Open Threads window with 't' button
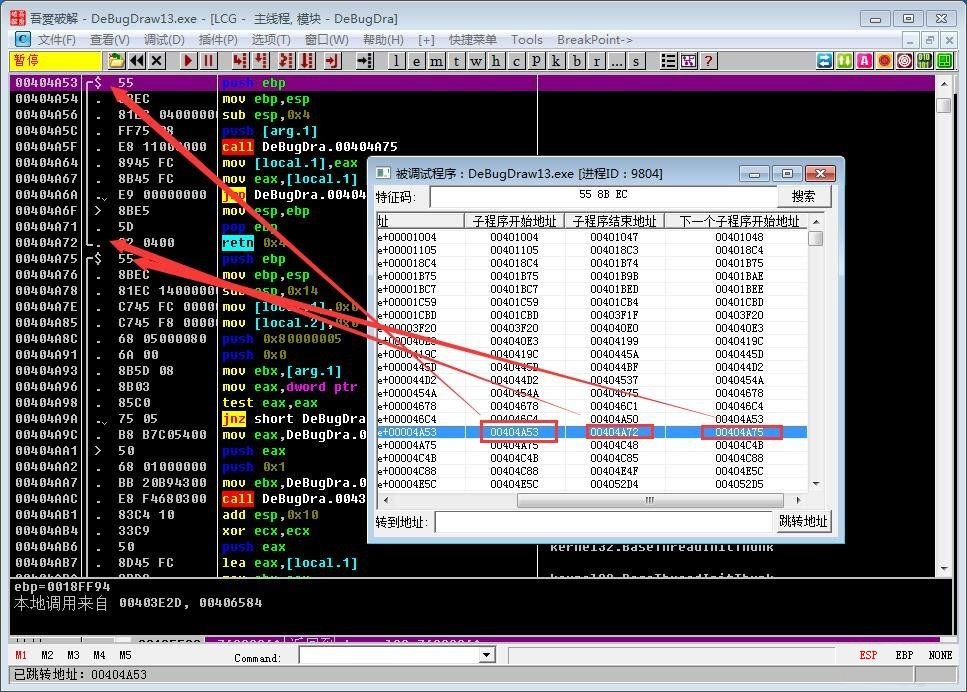 point(456,60)
